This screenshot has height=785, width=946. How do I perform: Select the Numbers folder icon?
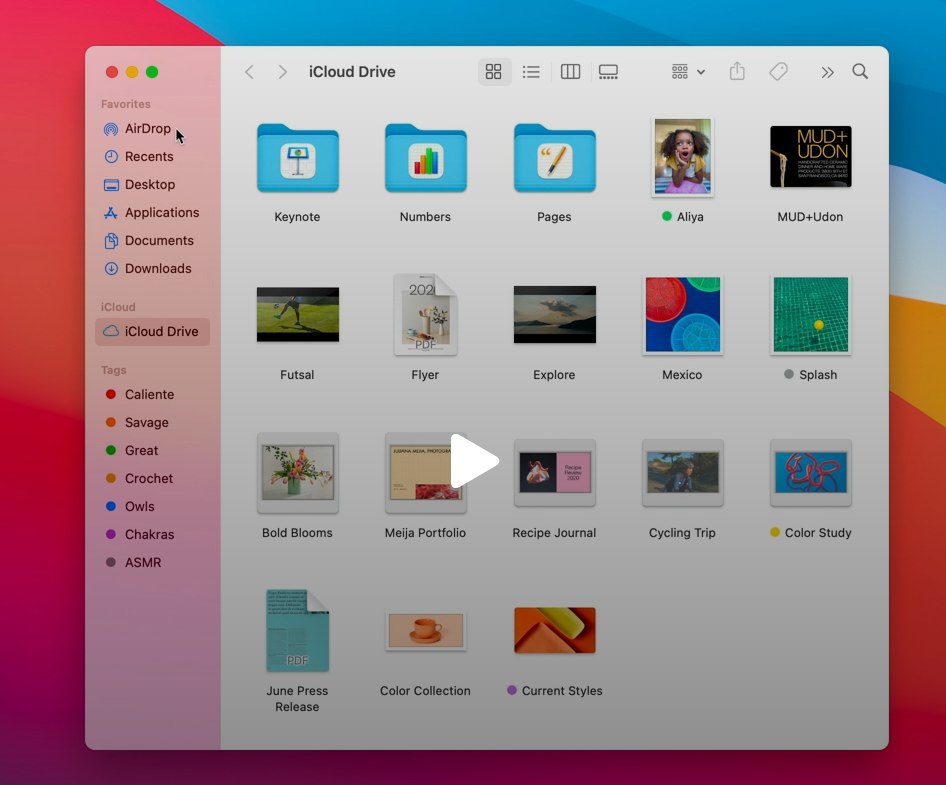425,158
